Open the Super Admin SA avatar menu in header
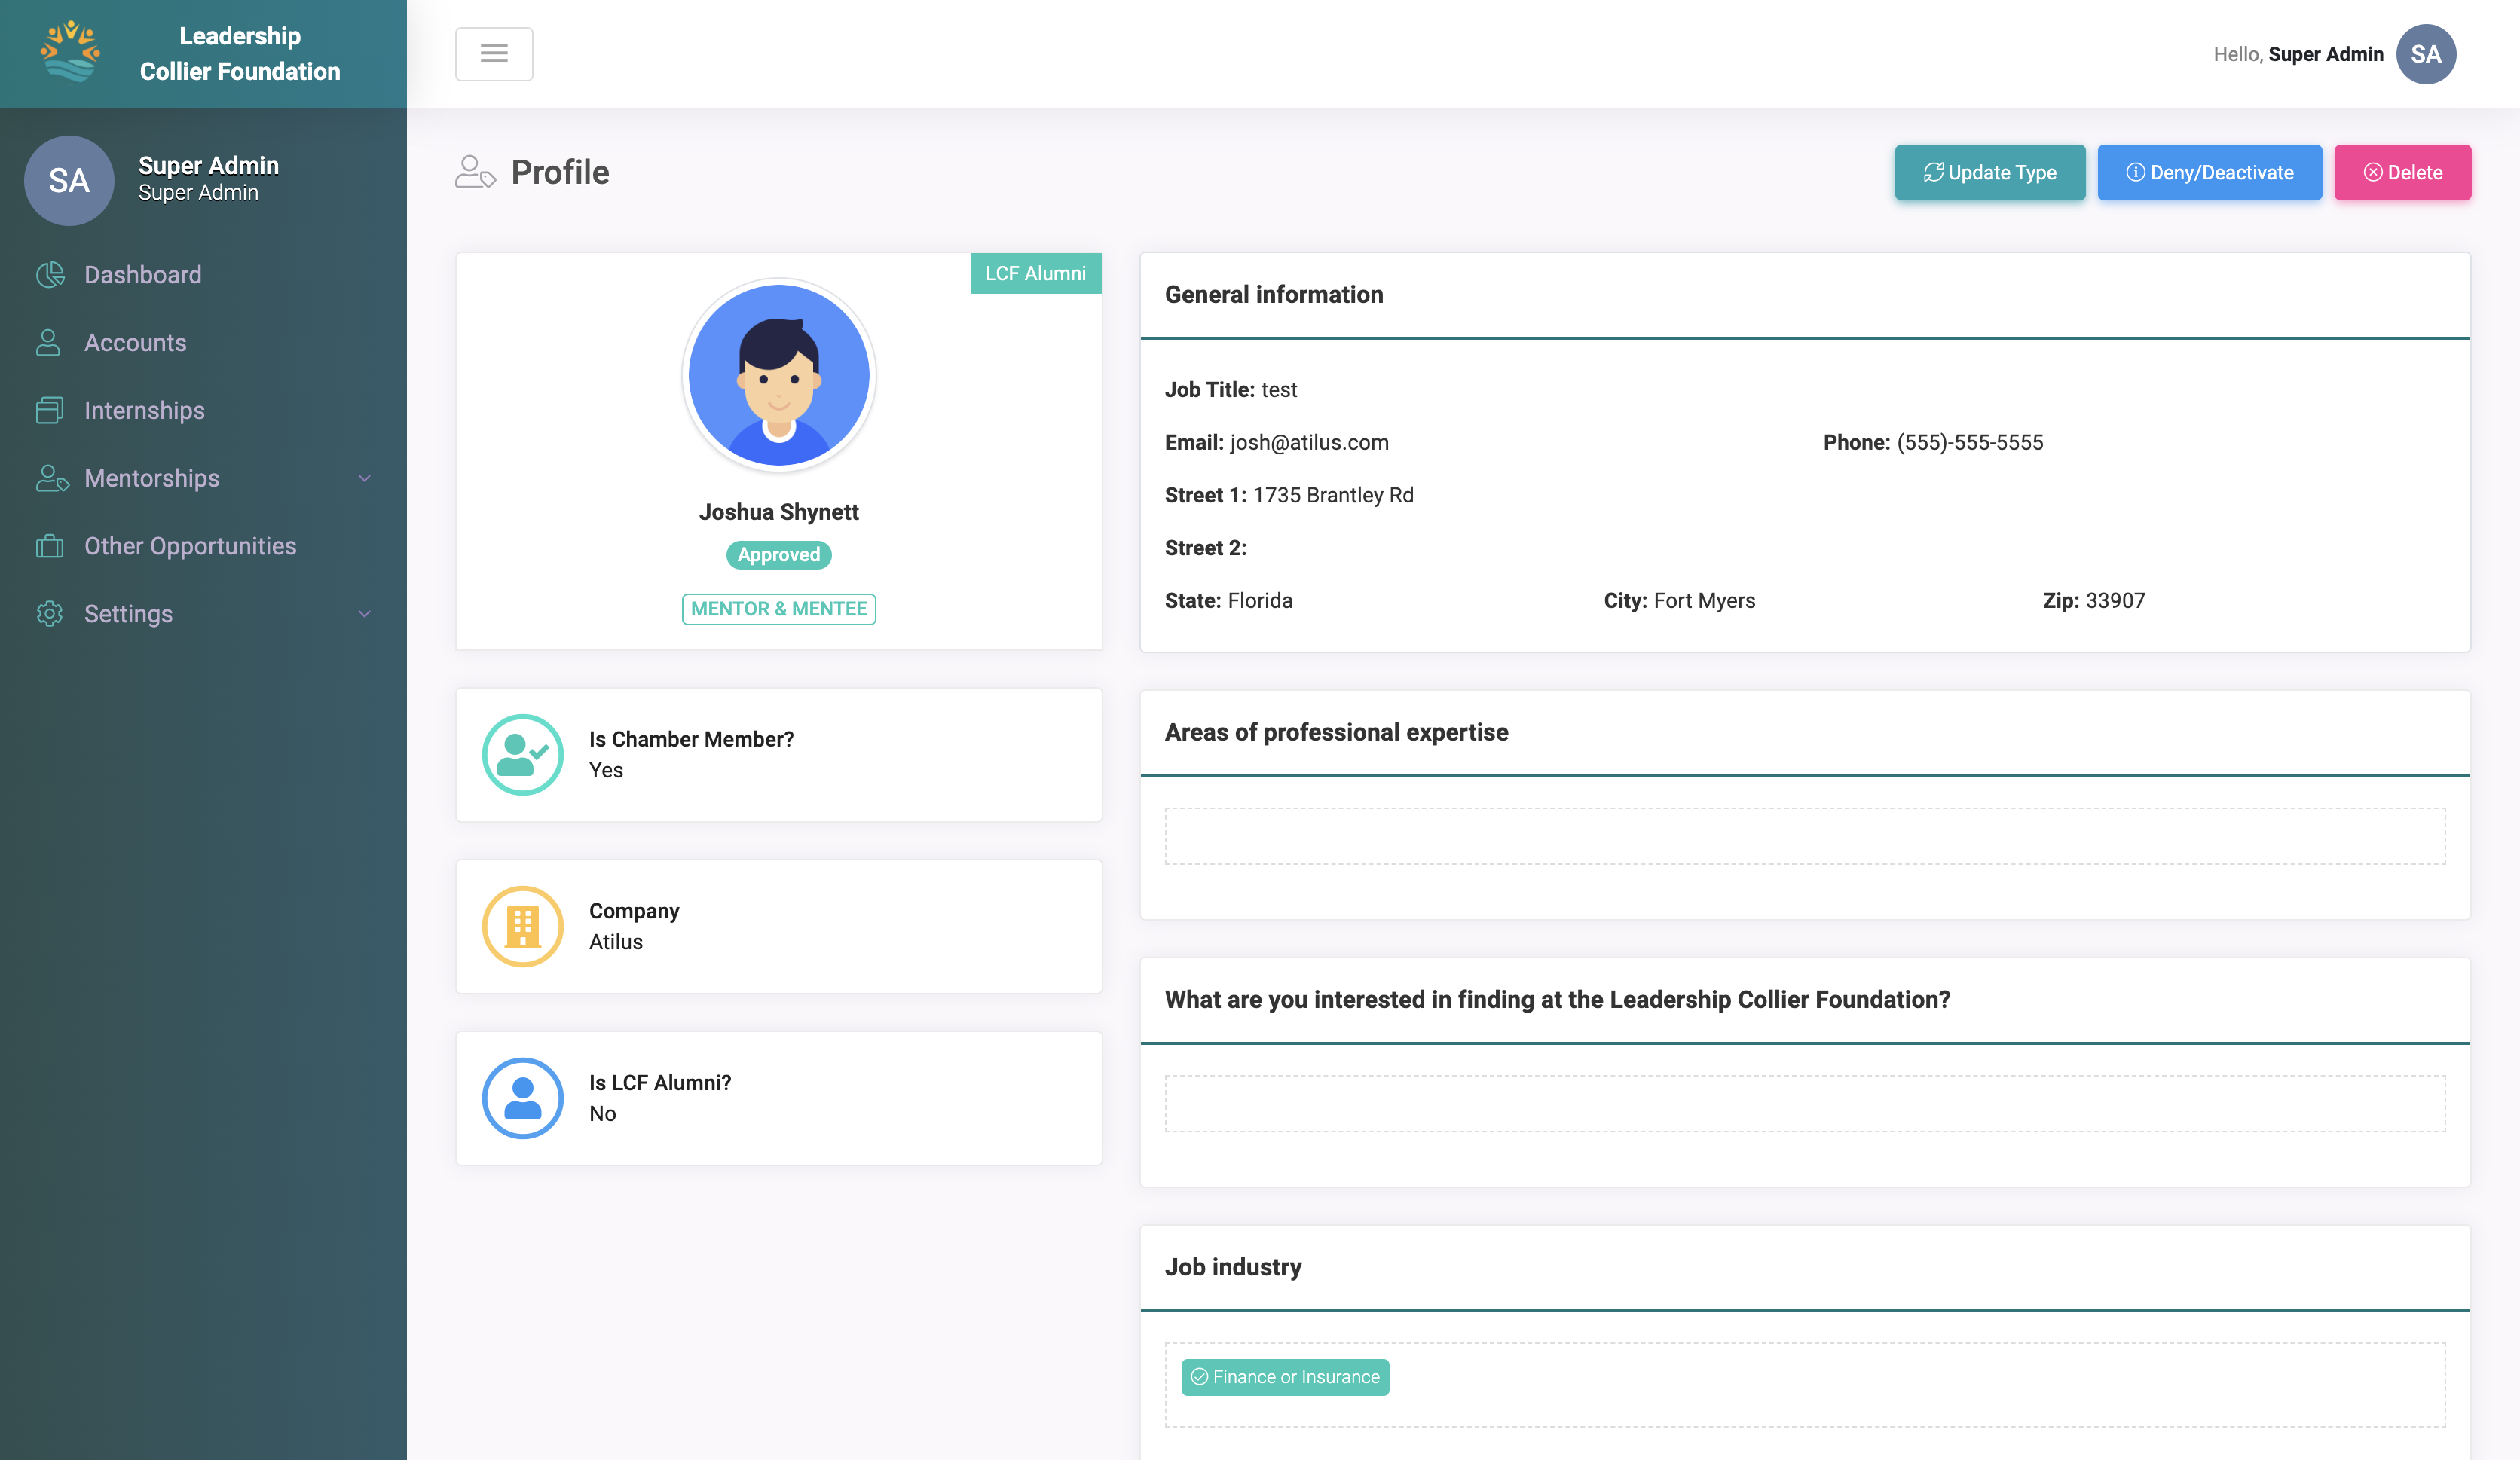This screenshot has height=1460, width=2520. point(2425,54)
